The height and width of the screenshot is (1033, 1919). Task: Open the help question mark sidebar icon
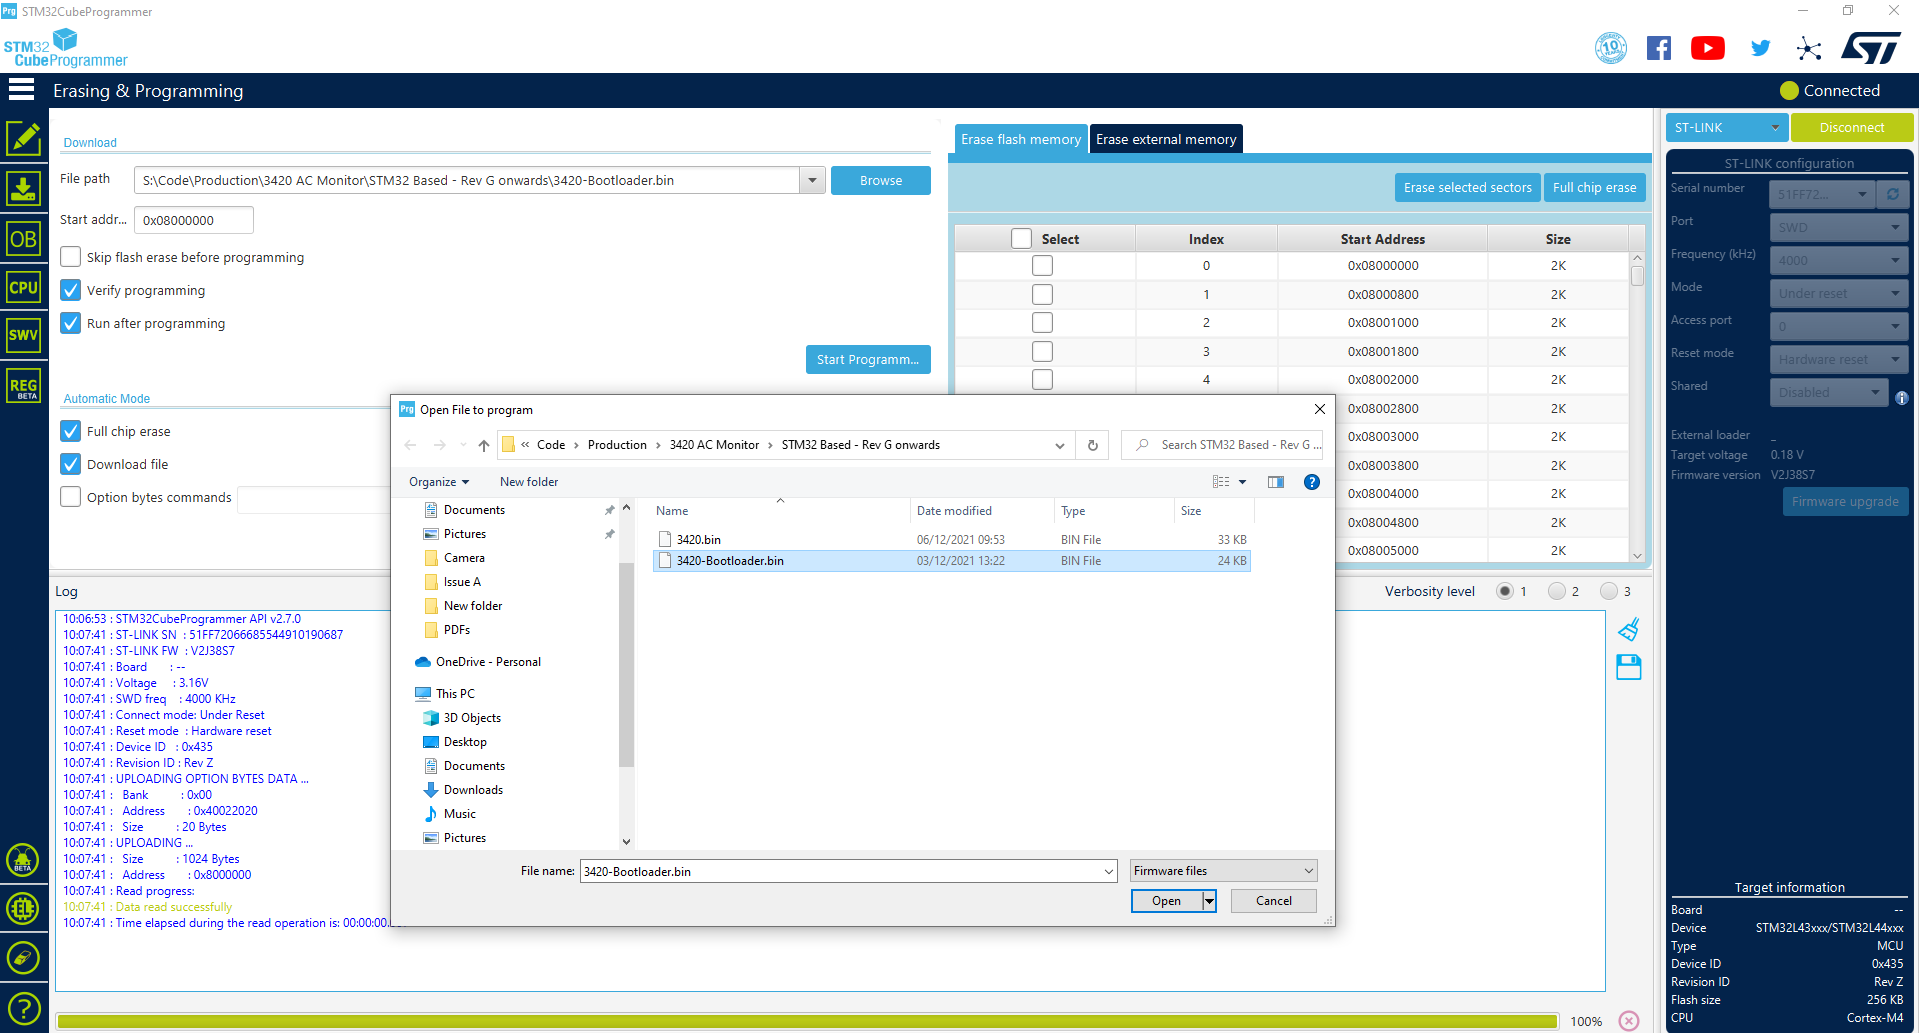23,1008
